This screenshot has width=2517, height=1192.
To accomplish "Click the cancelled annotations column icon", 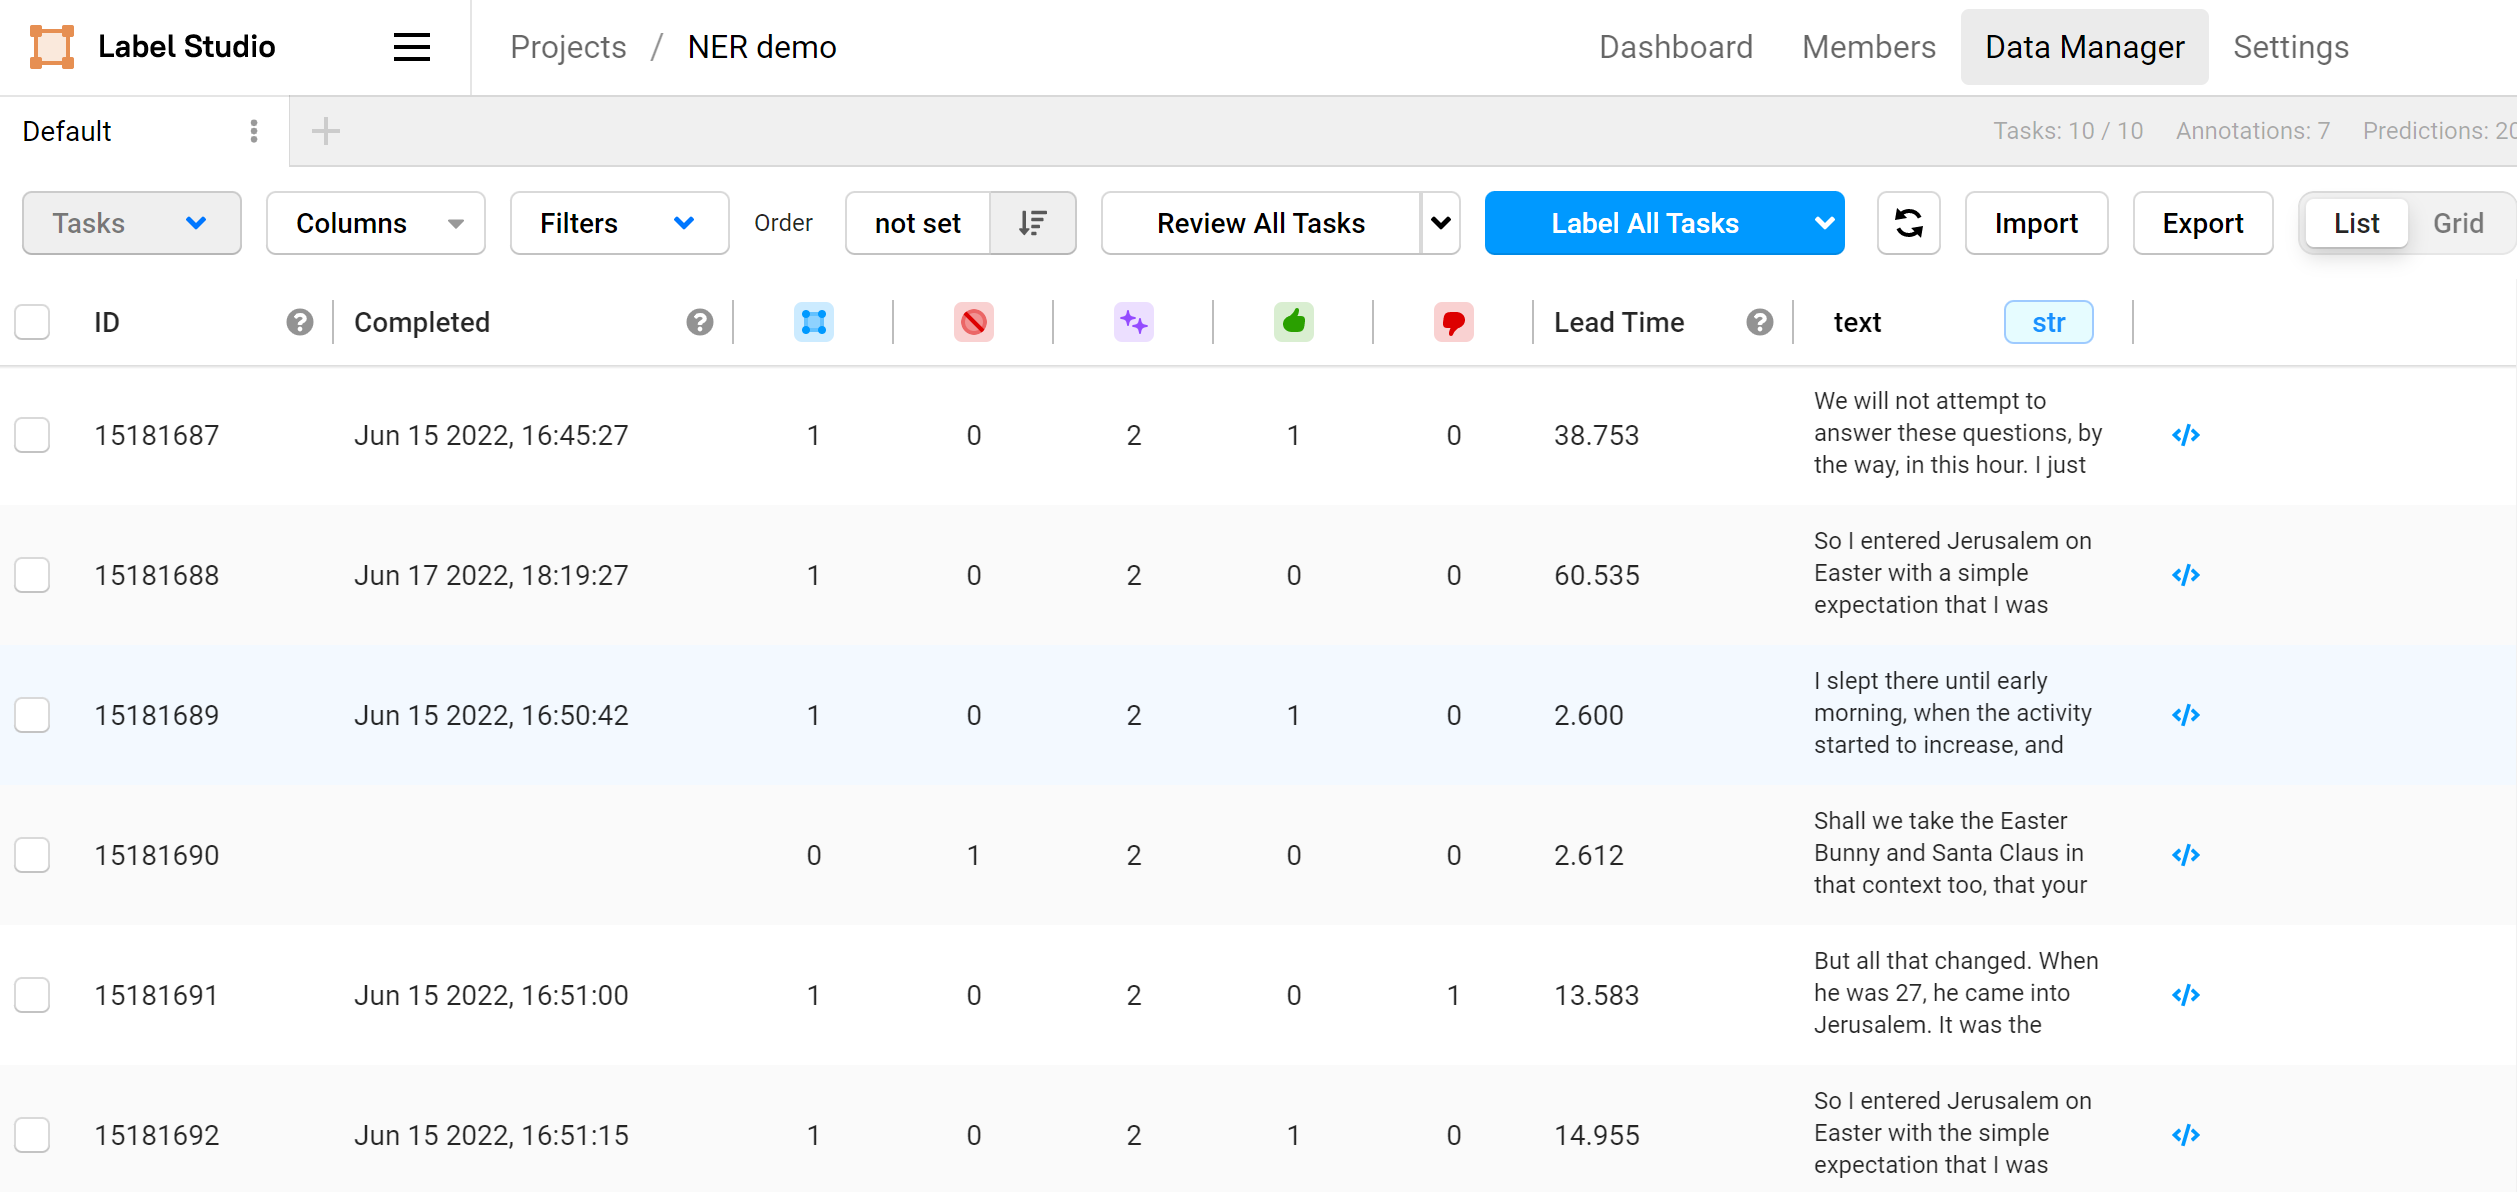I will click(x=973, y=322).
